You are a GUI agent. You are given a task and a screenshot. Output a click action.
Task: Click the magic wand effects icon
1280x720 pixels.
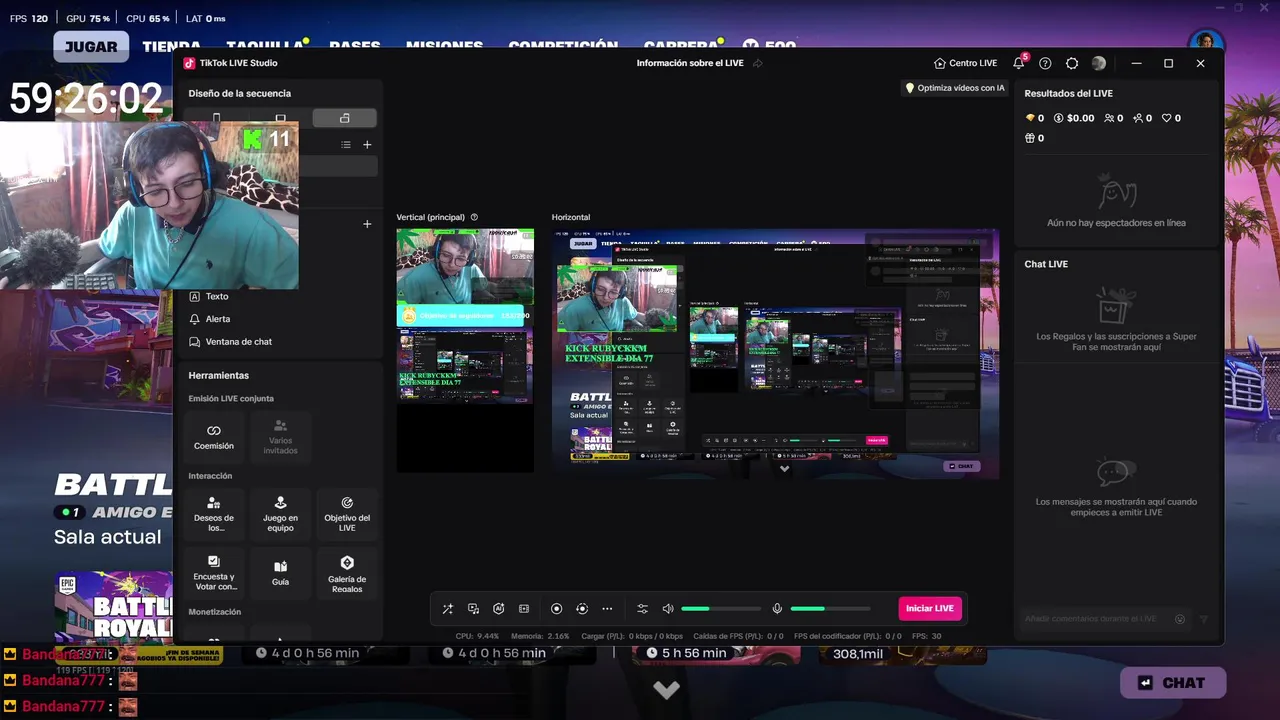[x=448, y=609]
